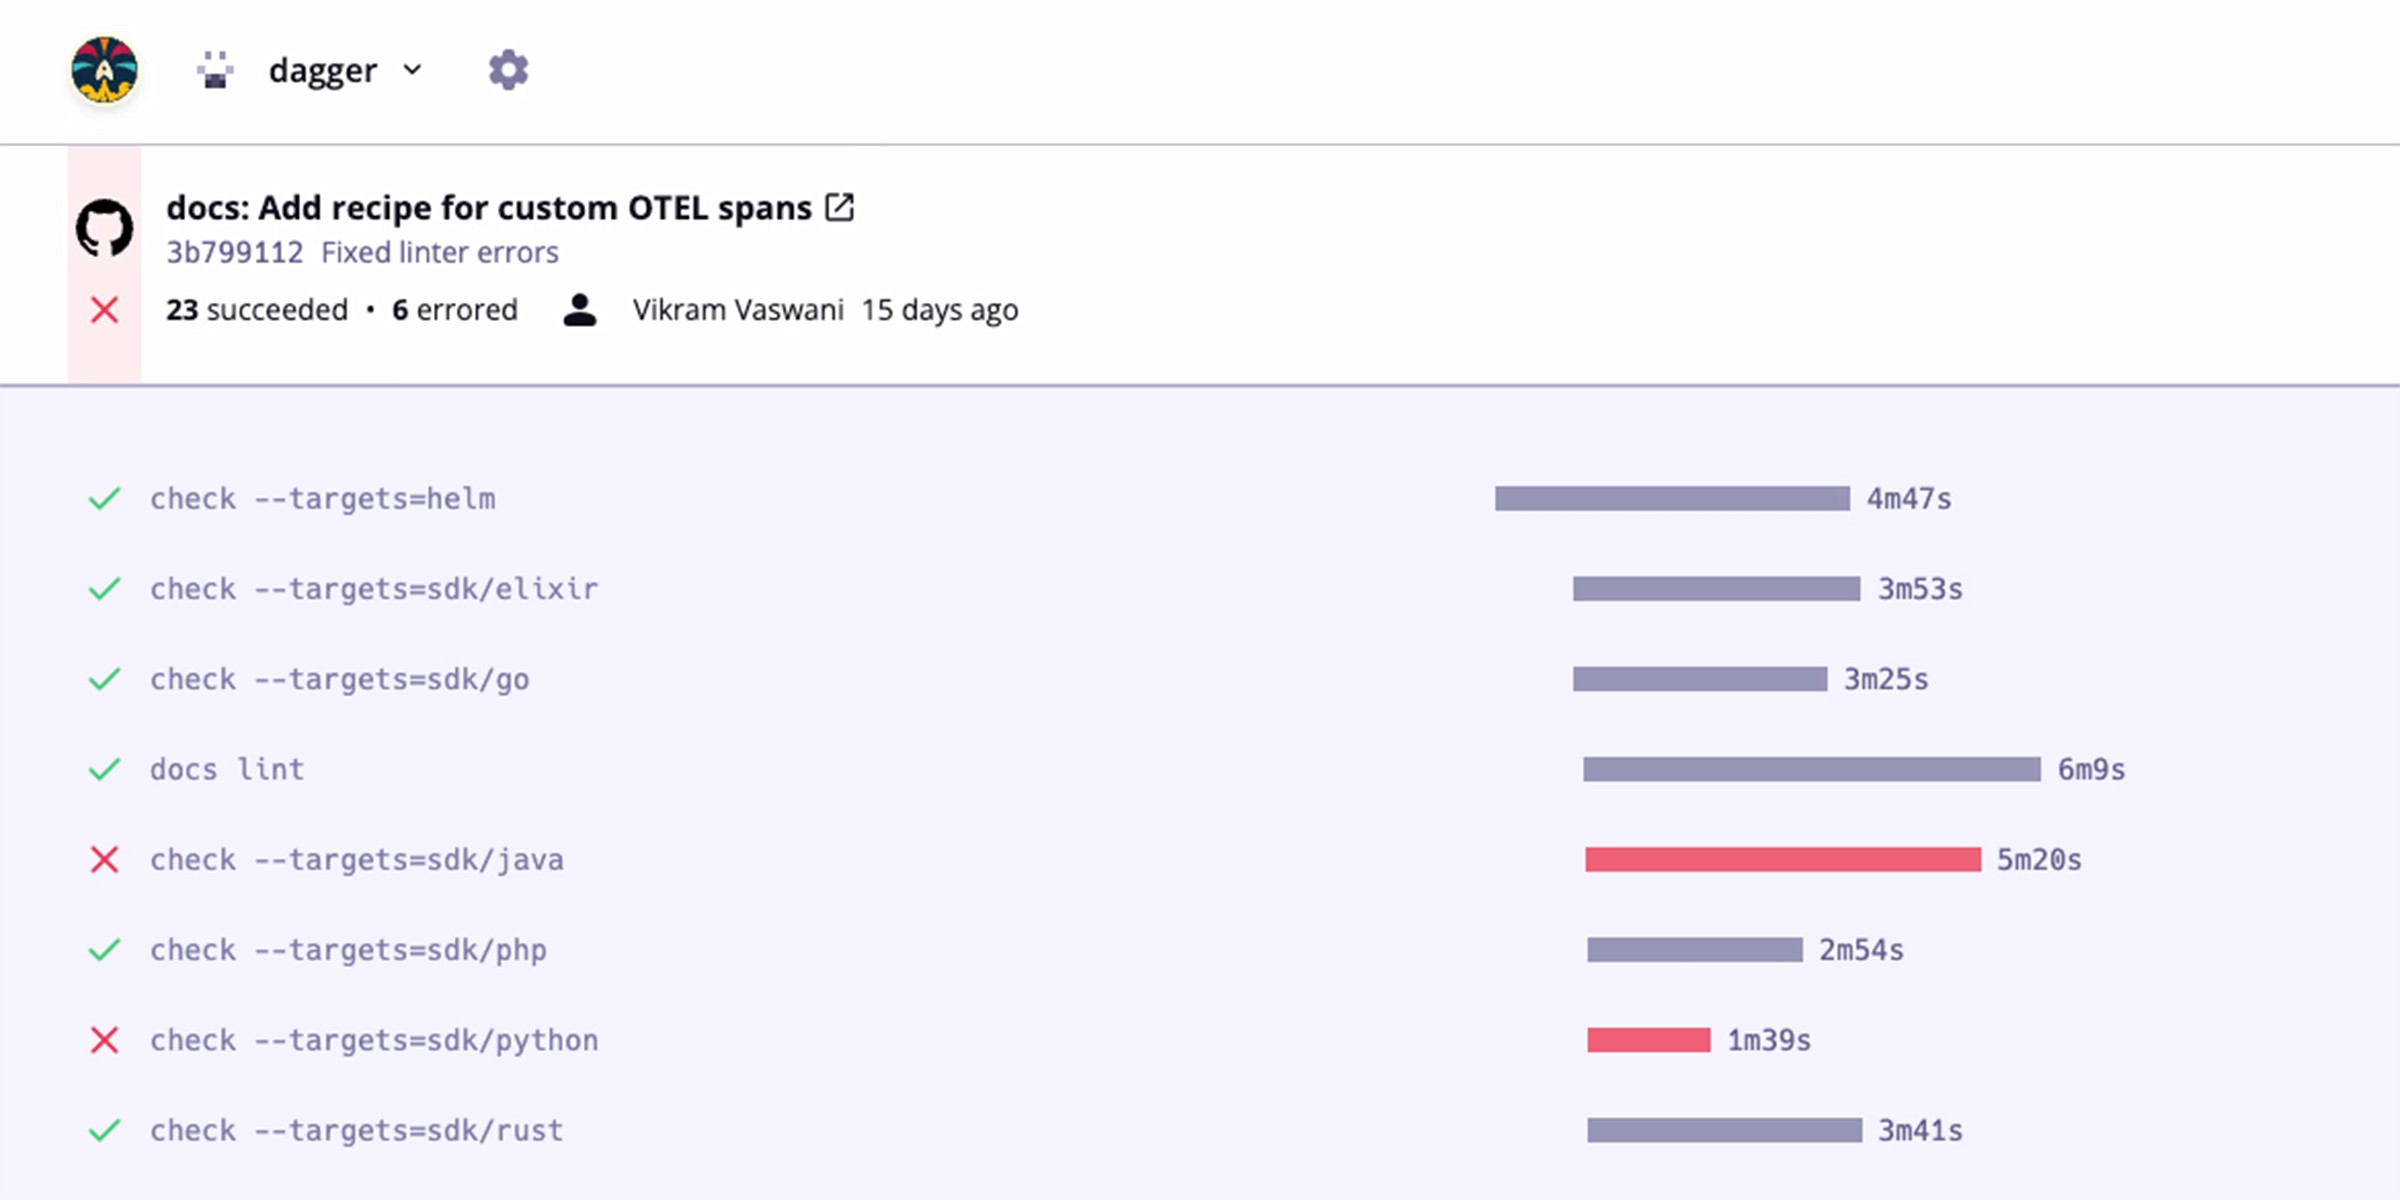Viewport: 2400px width, 1200px height.
Task: Click red X beside sdk/python check
Action: coord(104,1040)
